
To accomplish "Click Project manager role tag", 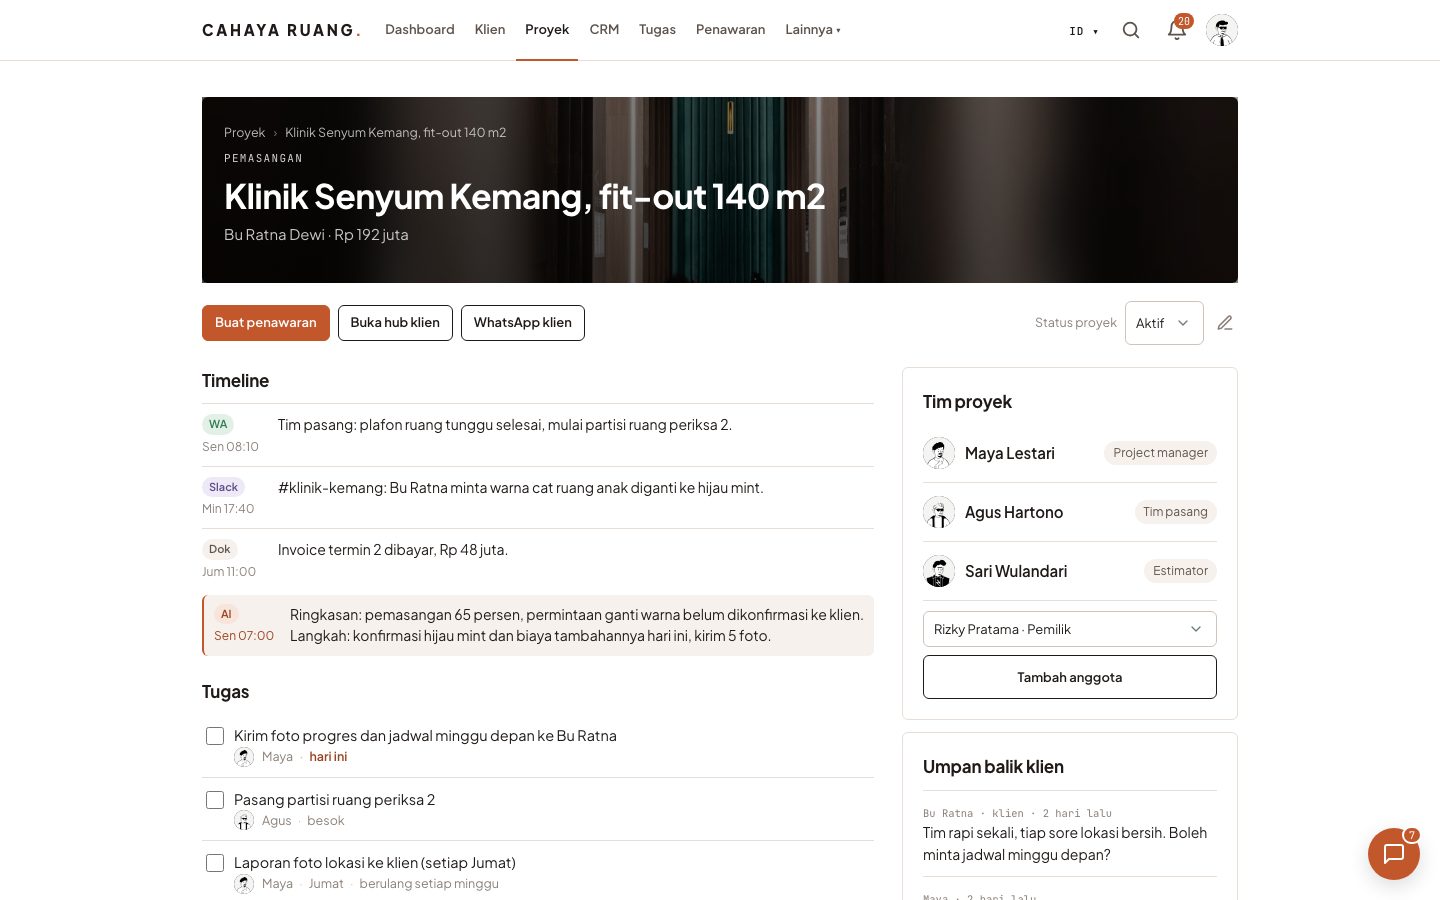I will click(1160, 453).
